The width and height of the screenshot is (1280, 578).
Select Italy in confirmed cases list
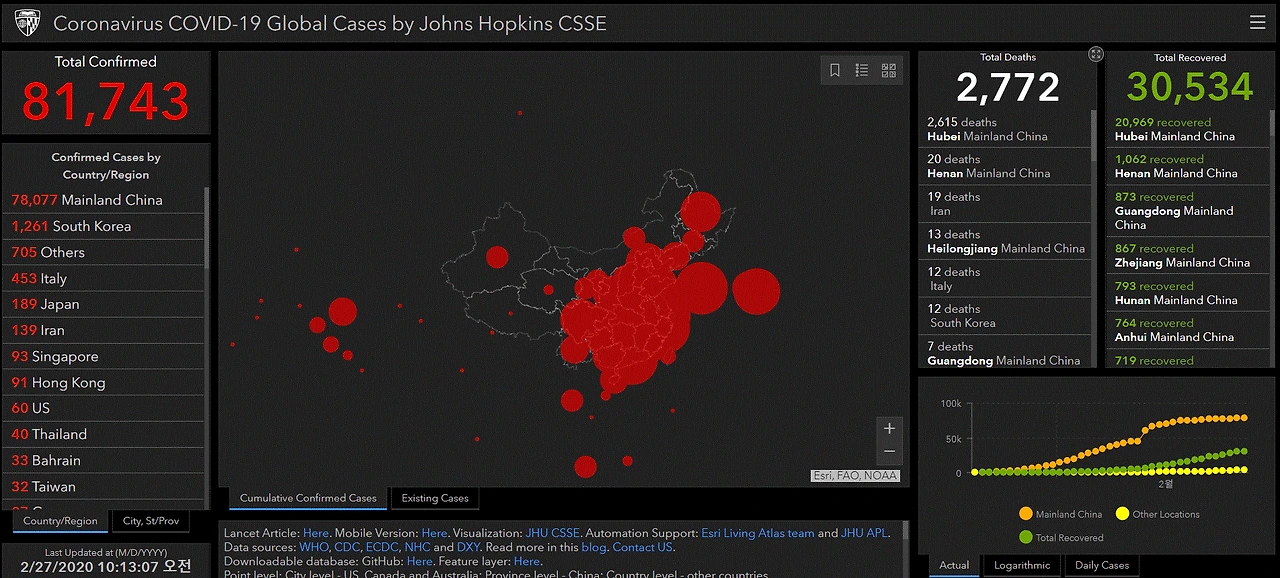(104, 278)
